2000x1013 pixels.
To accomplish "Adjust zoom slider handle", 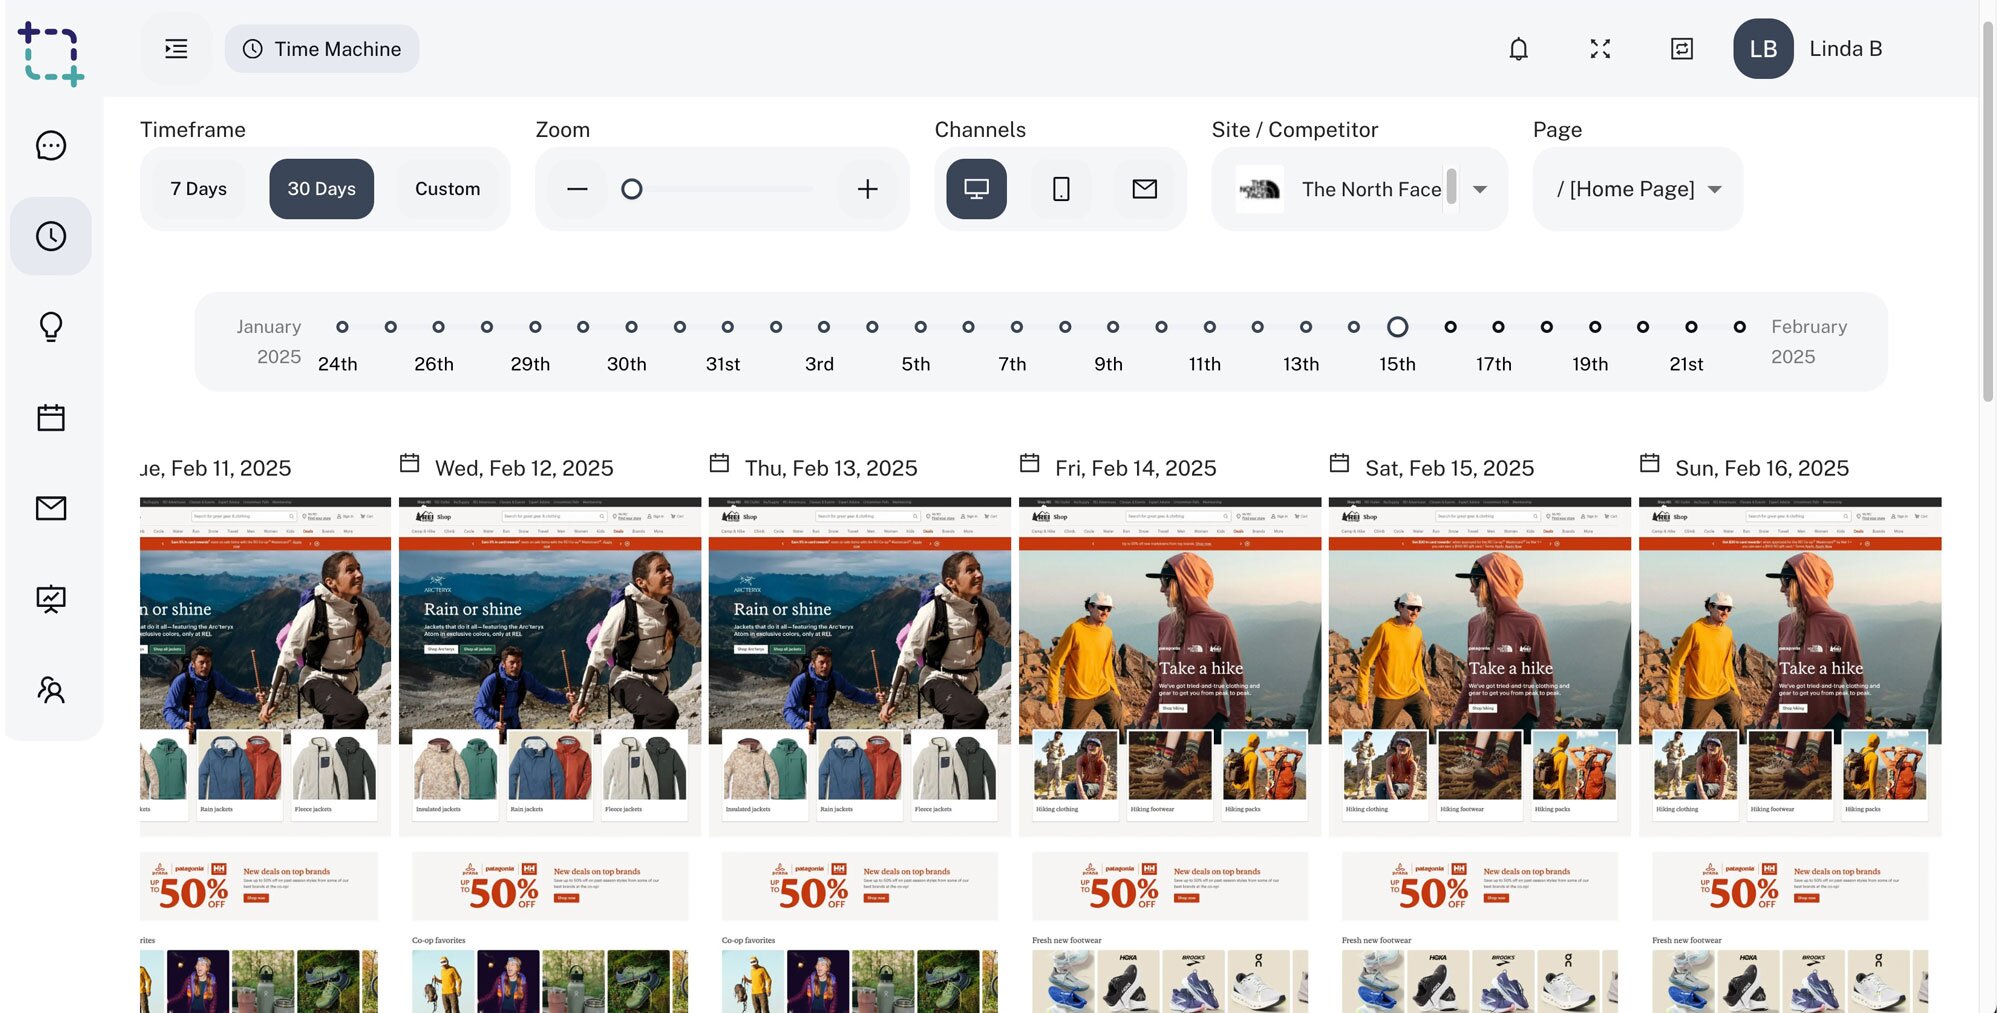I will click(x=631, y=189).
